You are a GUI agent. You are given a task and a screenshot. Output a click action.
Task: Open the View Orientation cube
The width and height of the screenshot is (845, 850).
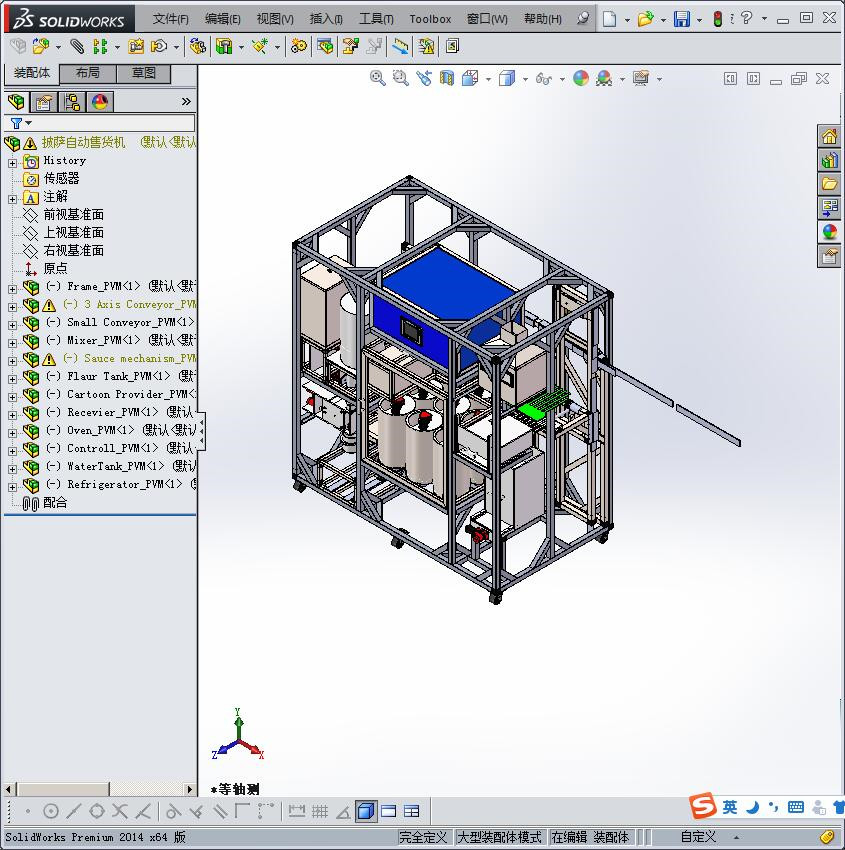(x=470, y=79)
